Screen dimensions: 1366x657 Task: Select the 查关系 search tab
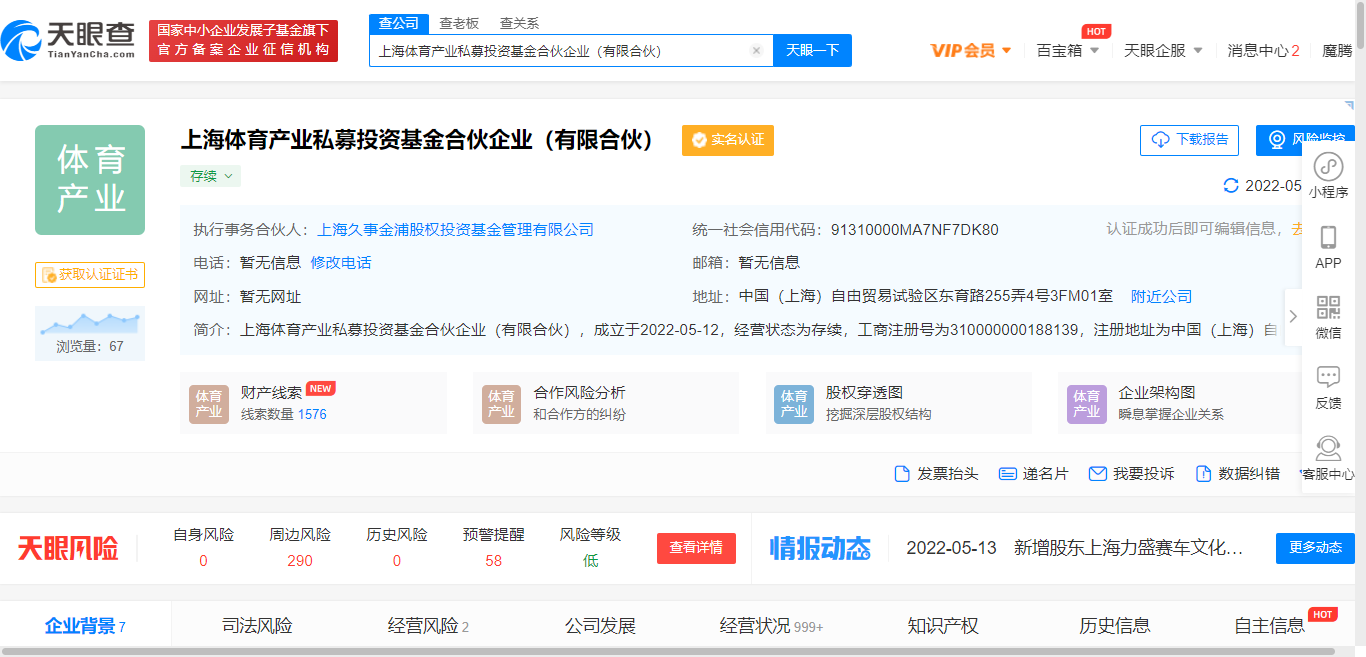pos(519,24)
